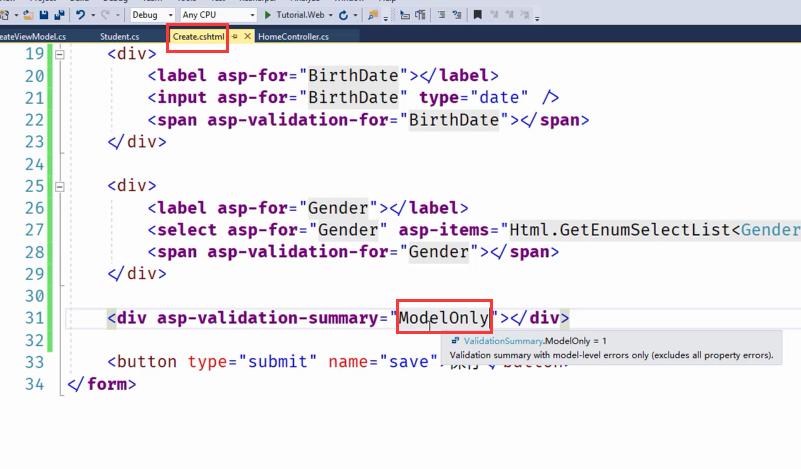Open the file with the Open File icon

tap(29, 15)
